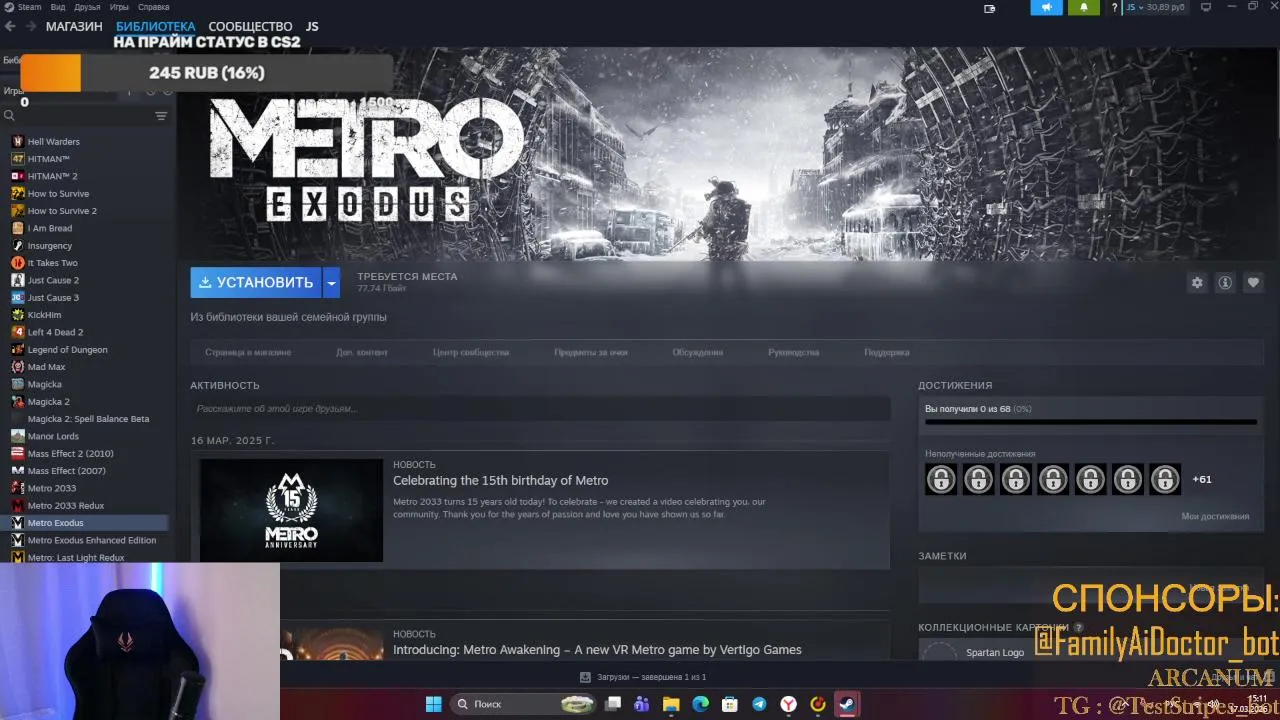The image size is (1280, 720).
Task: Open the announcements megaphone button
Action: [x=1046, y=7]
